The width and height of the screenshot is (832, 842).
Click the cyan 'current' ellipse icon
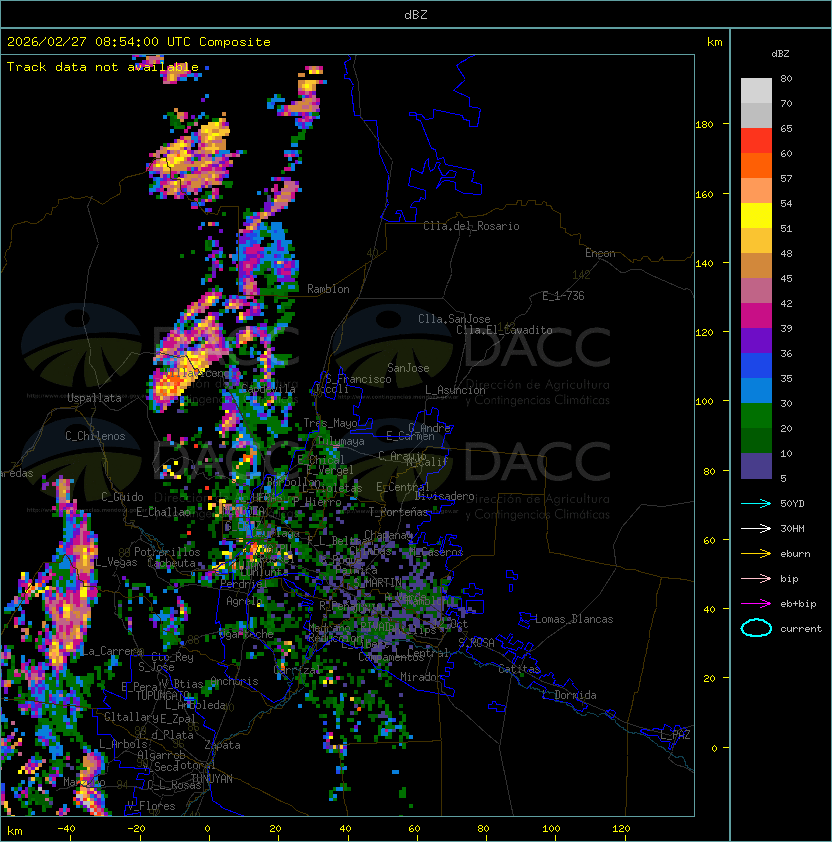[756, 628]
